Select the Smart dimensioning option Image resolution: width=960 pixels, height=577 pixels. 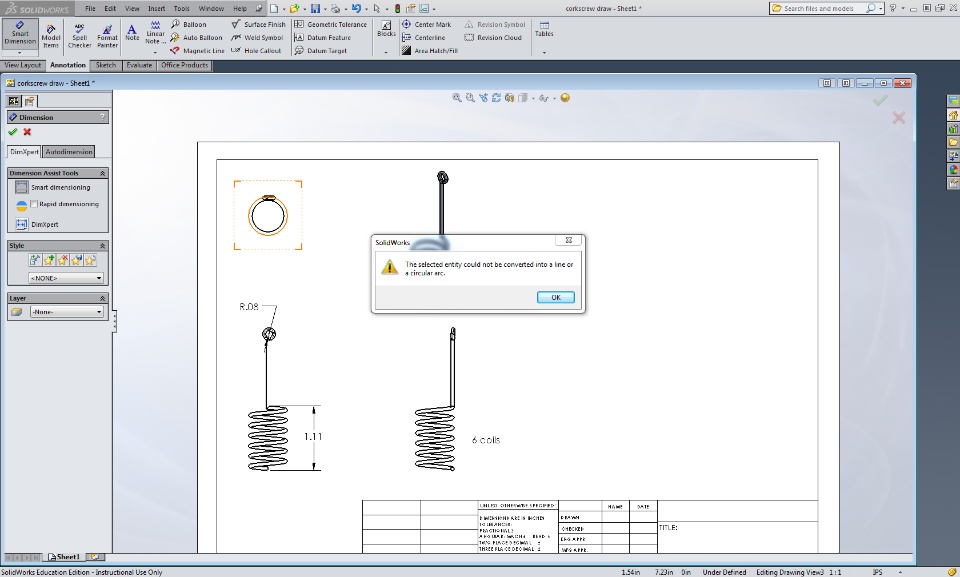tap(53, 187)
